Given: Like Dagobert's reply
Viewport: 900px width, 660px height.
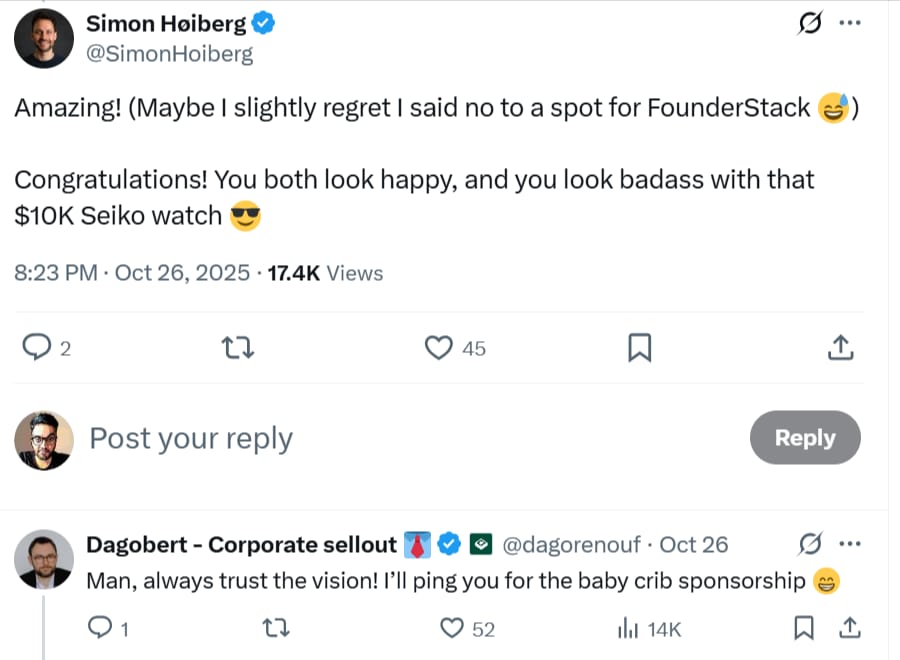Looking at the screenshot, I should (x=454, y=628).
